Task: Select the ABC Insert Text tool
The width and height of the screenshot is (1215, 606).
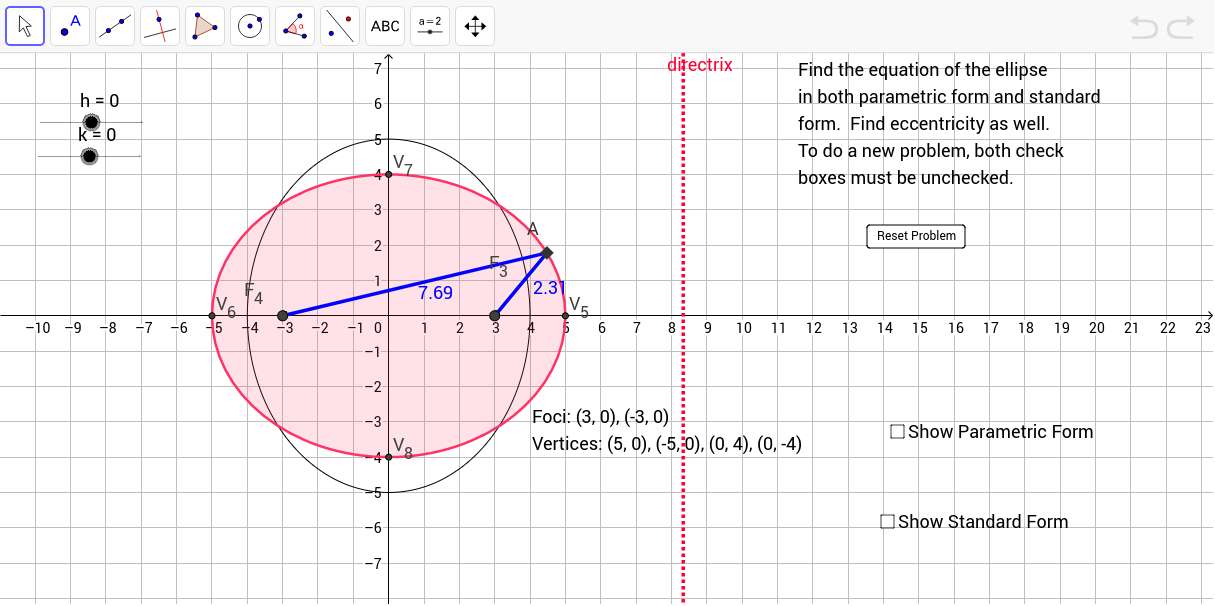Action: pos(386,26)
